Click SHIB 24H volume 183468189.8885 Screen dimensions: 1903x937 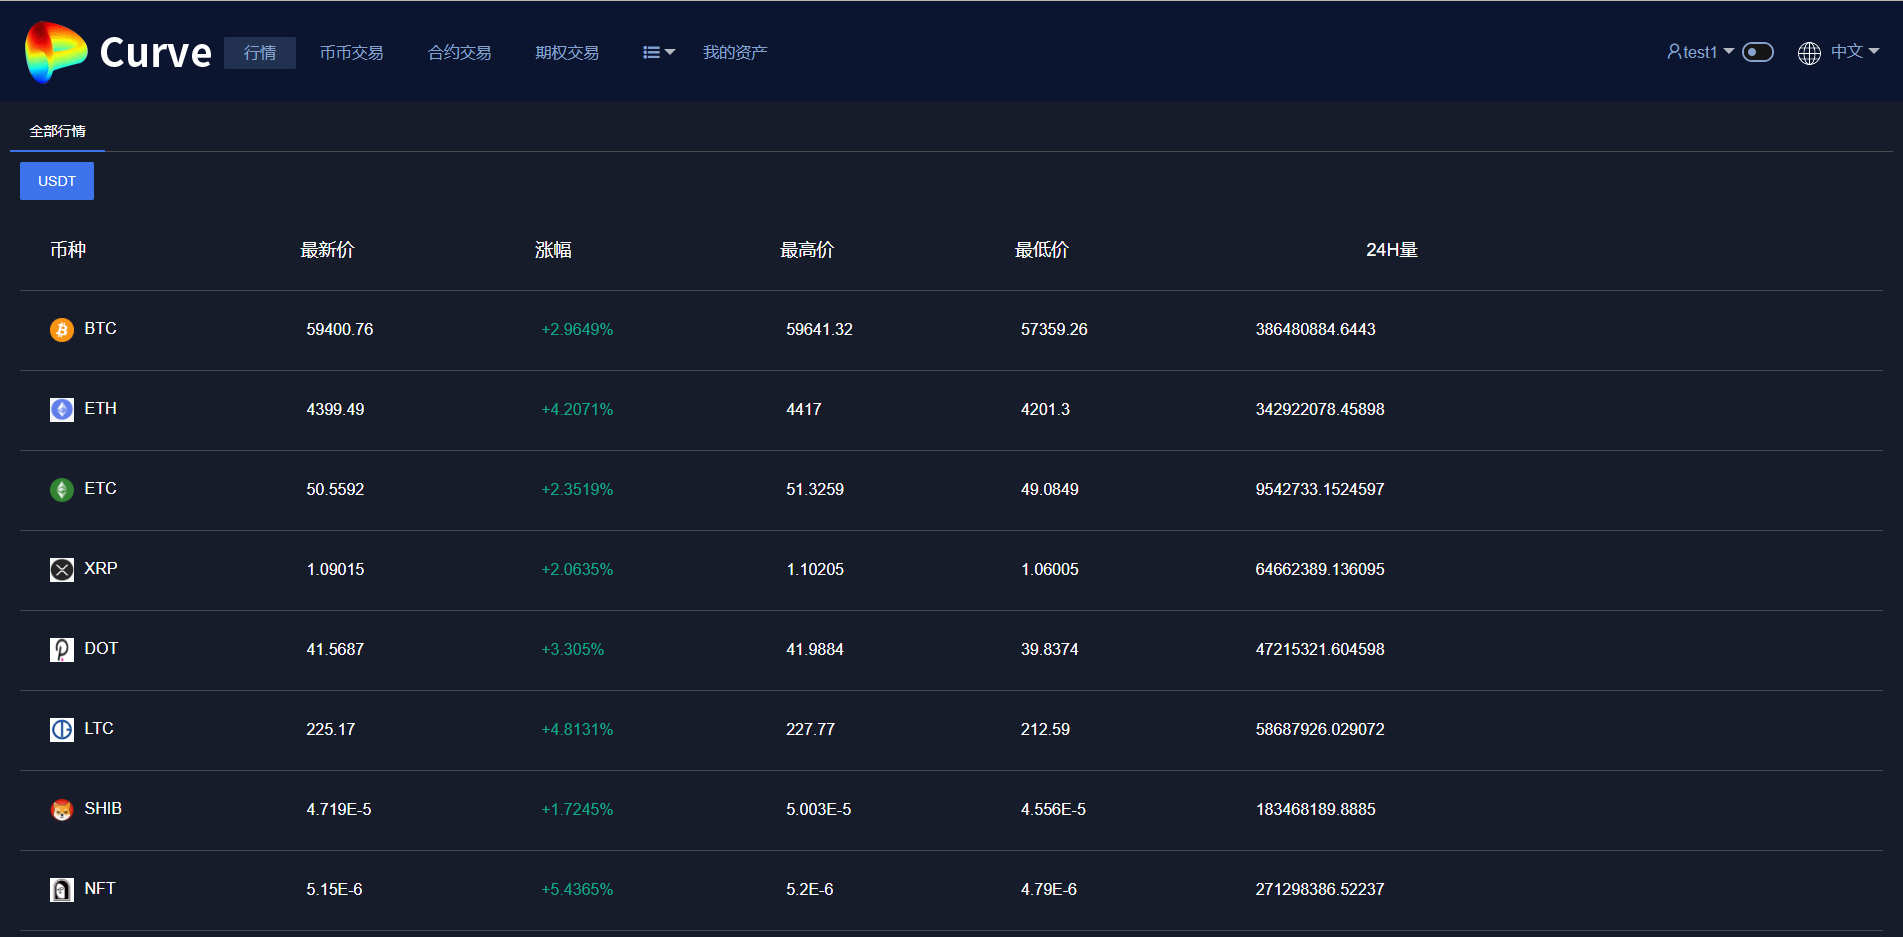pyautogui.click(x=1316, y=810)
